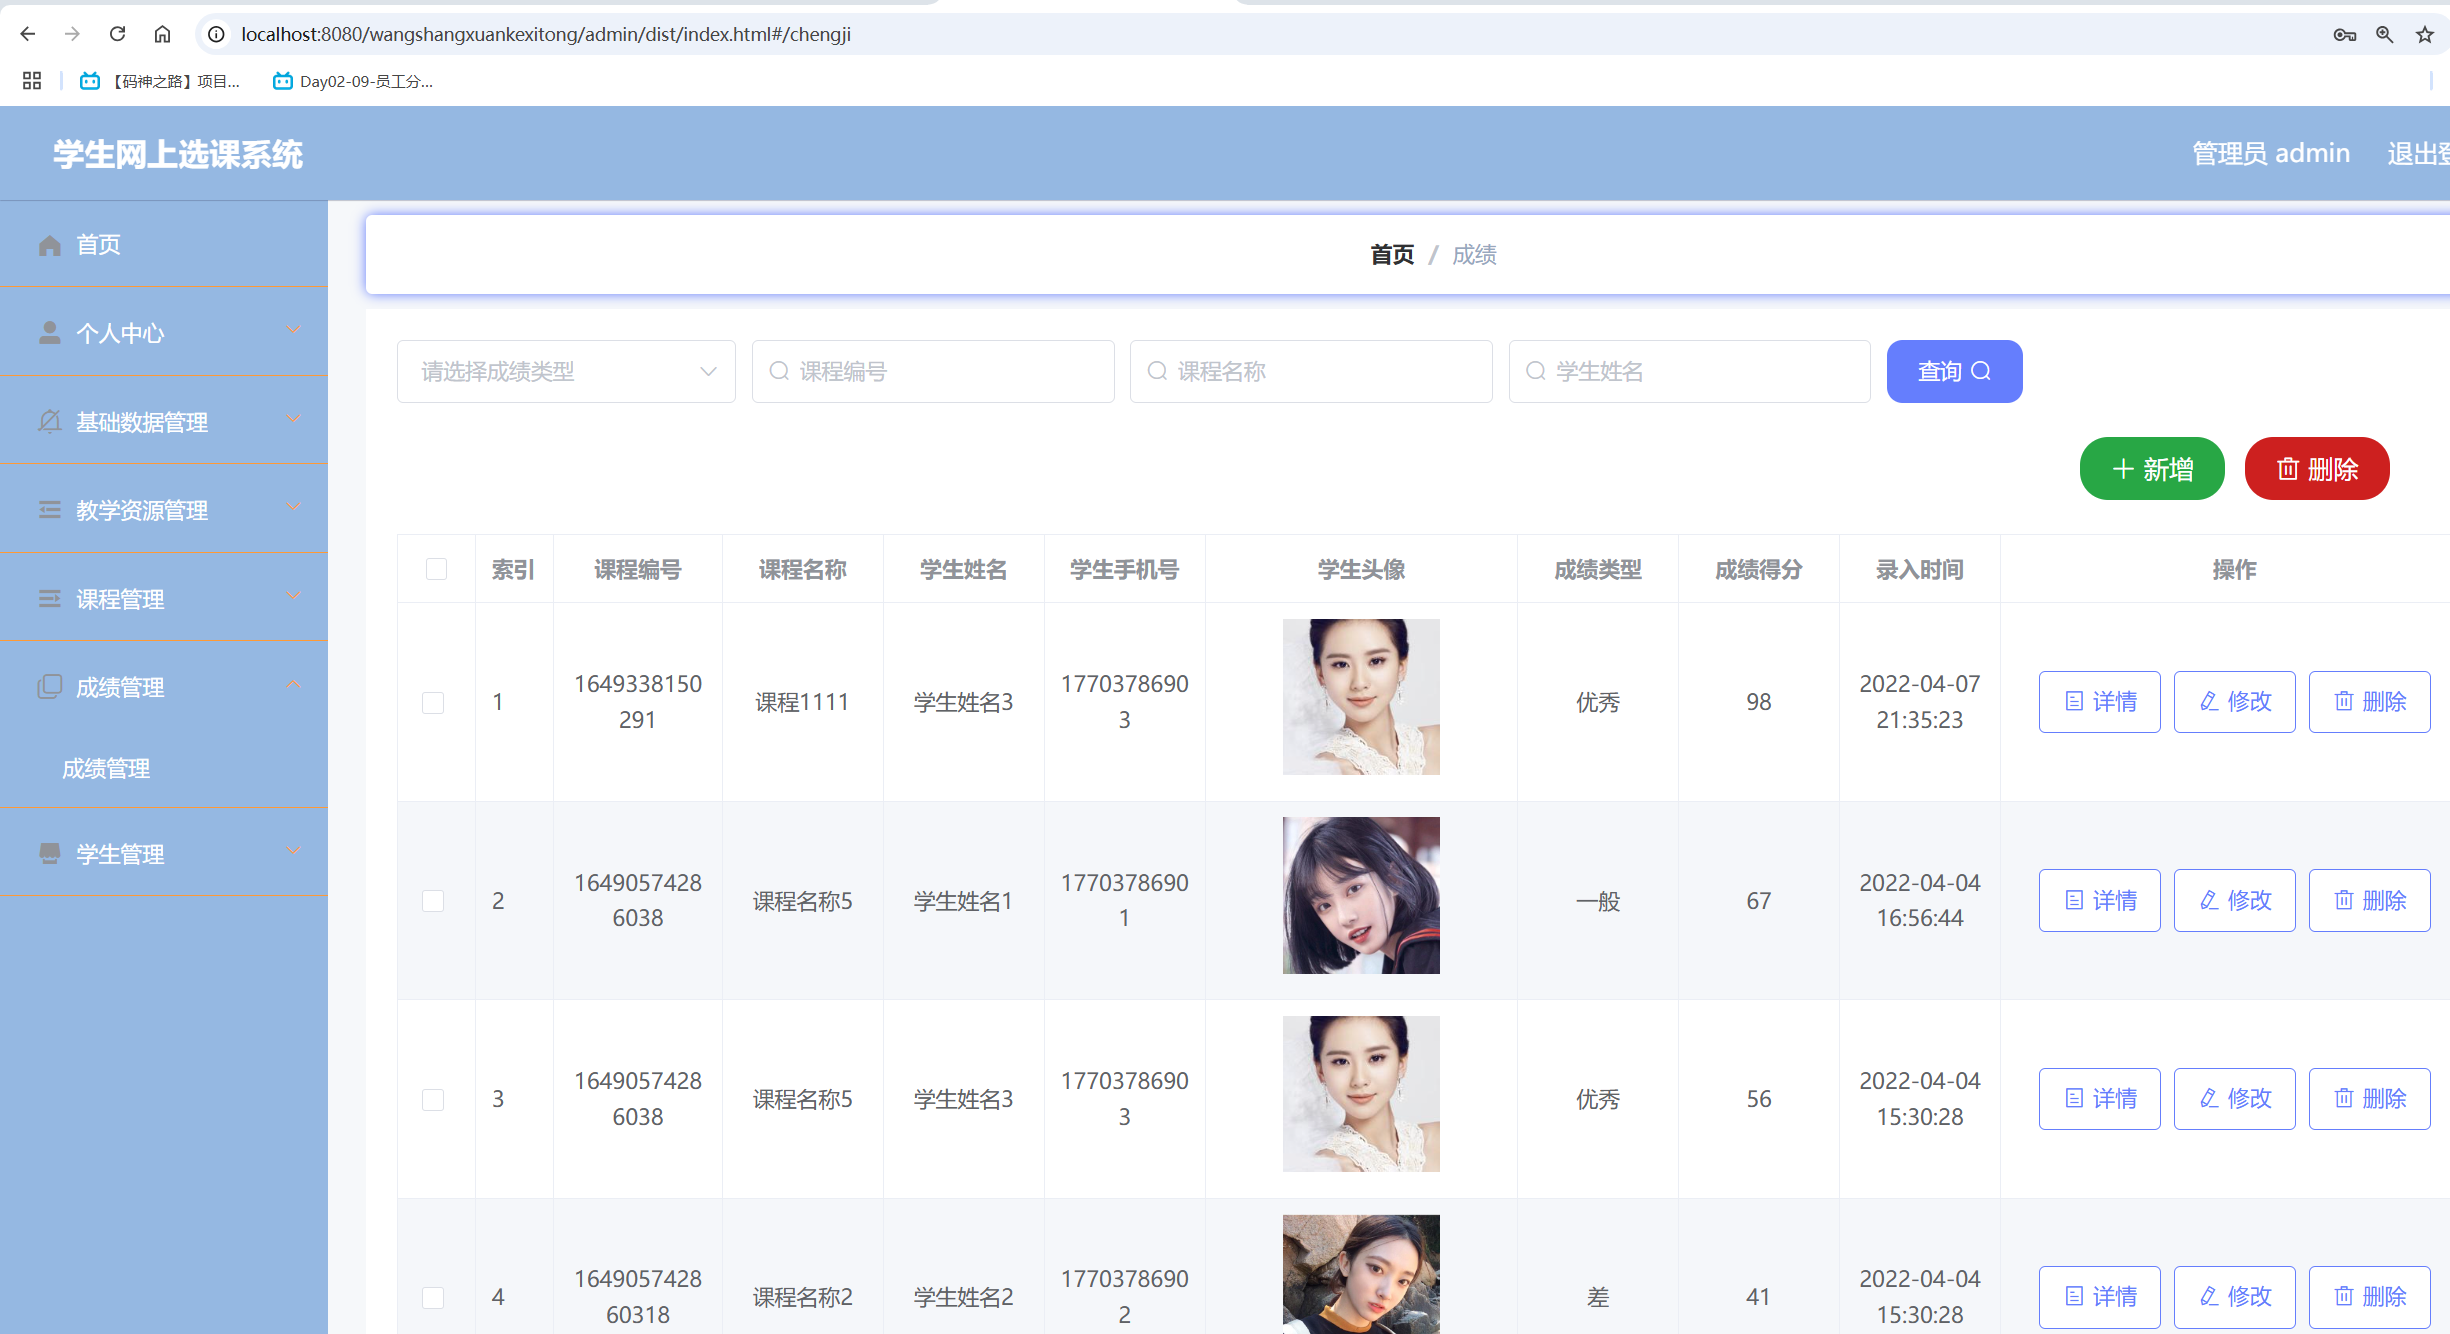Click 修改 for row 2 学生姓名1
The width and height of the screenshot is (2450, 1334).
pos(2235,900)
